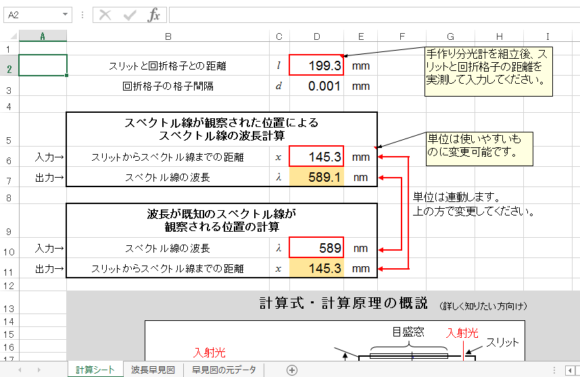The image size is (580, 377).
Task: Switch to the 波長早見図 sheet tab
Action: click(x=153, y=370)
